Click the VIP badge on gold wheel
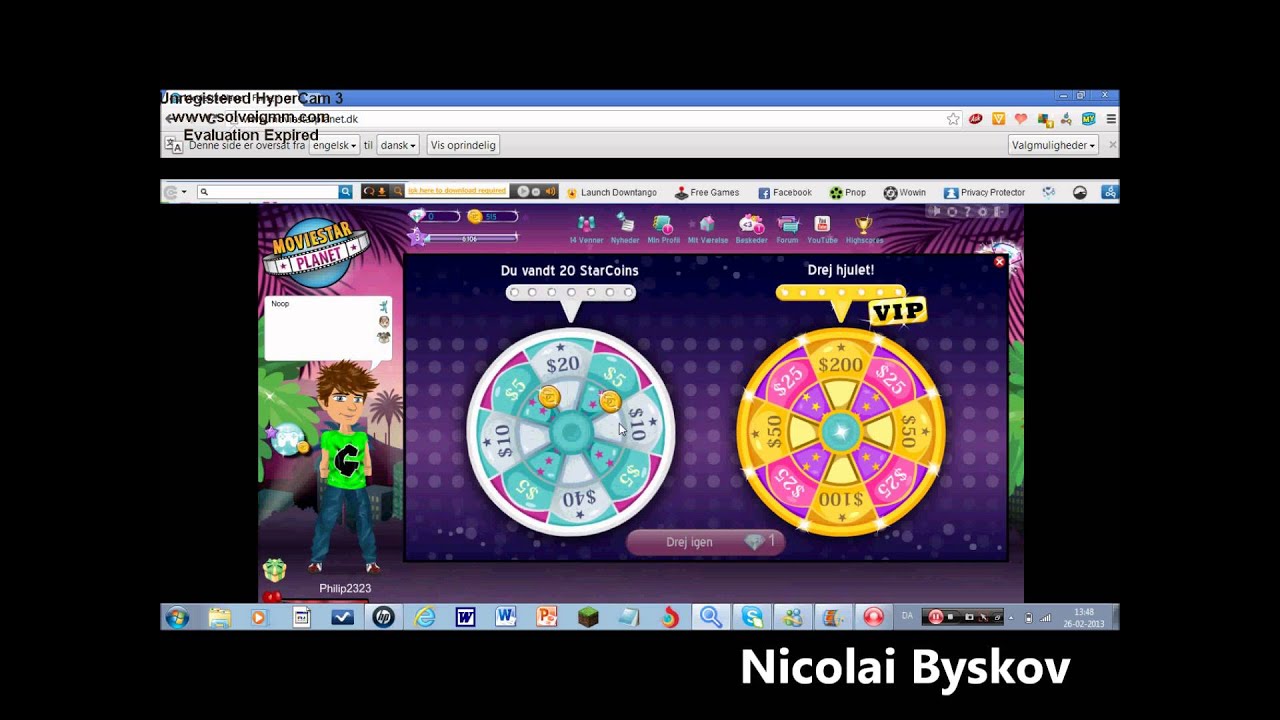The width and height of the screenshot is (1280, 720). click(x=898, y=311)
